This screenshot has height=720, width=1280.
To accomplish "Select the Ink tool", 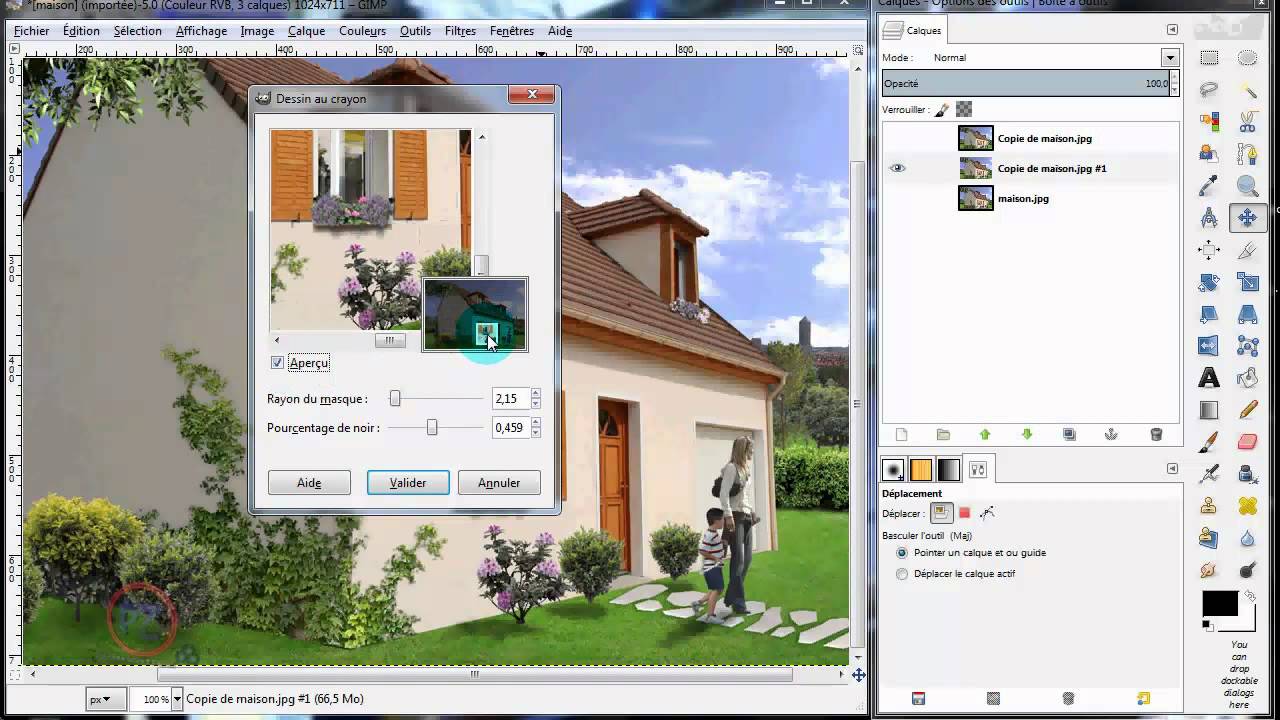I will point(1247,474).
